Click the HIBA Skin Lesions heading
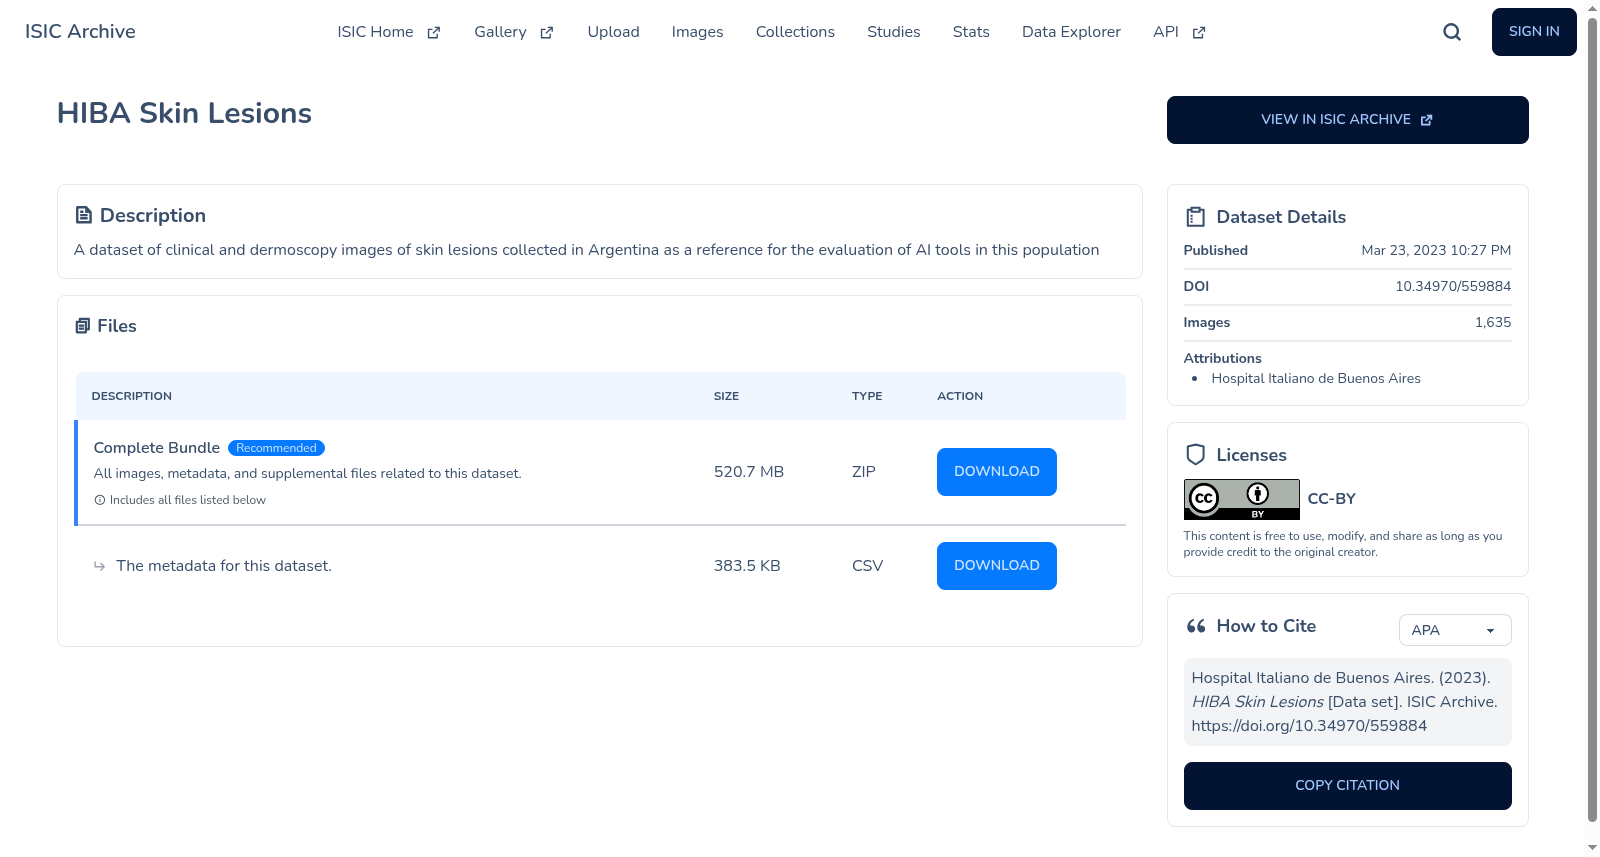The height and width of the screenshot is (857, 1600). pyautogui.click(x=184, y=113)
